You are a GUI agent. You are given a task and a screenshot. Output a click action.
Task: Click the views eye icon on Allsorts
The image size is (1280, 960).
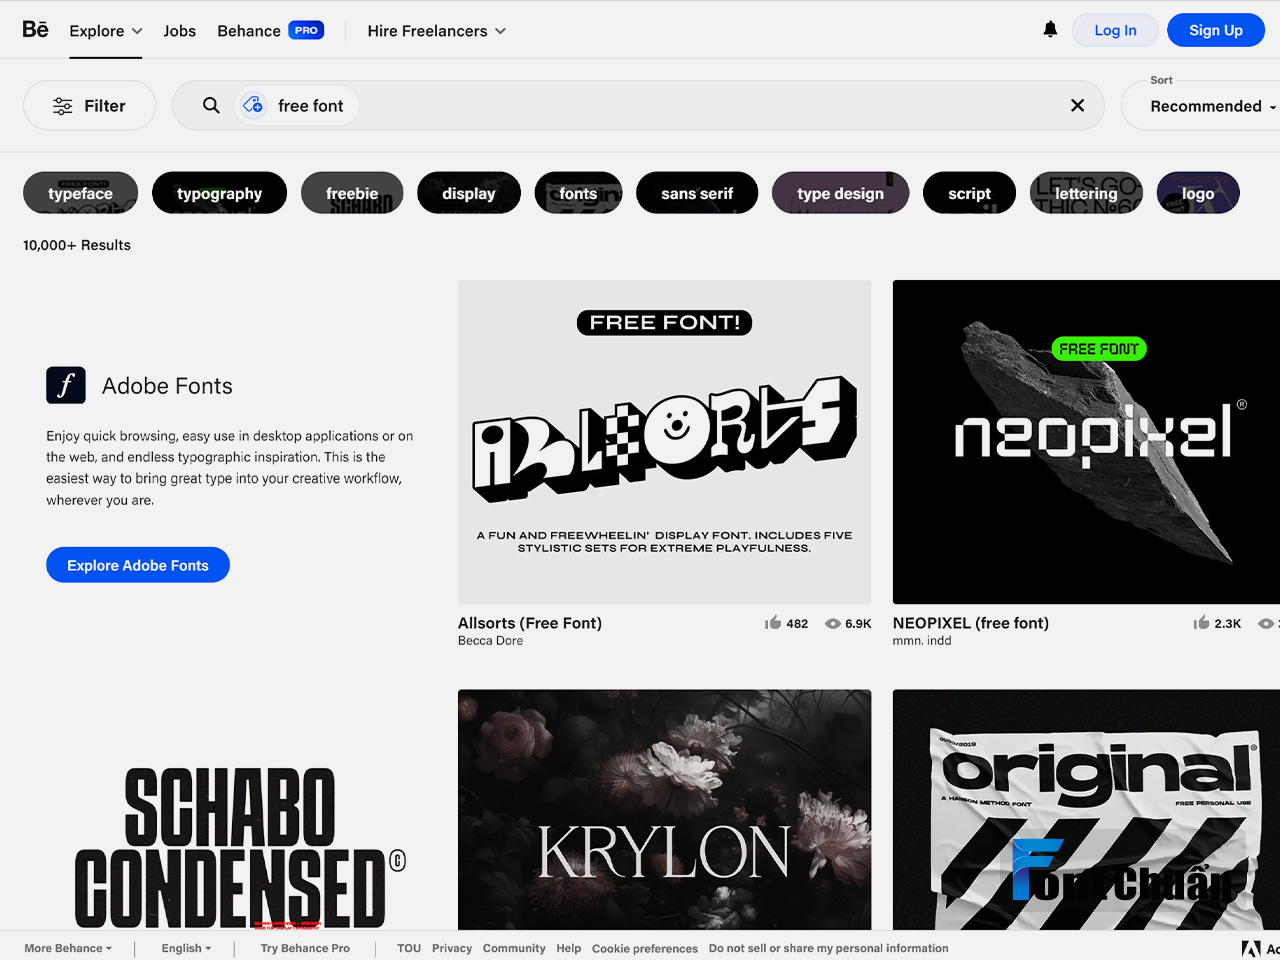832,623
